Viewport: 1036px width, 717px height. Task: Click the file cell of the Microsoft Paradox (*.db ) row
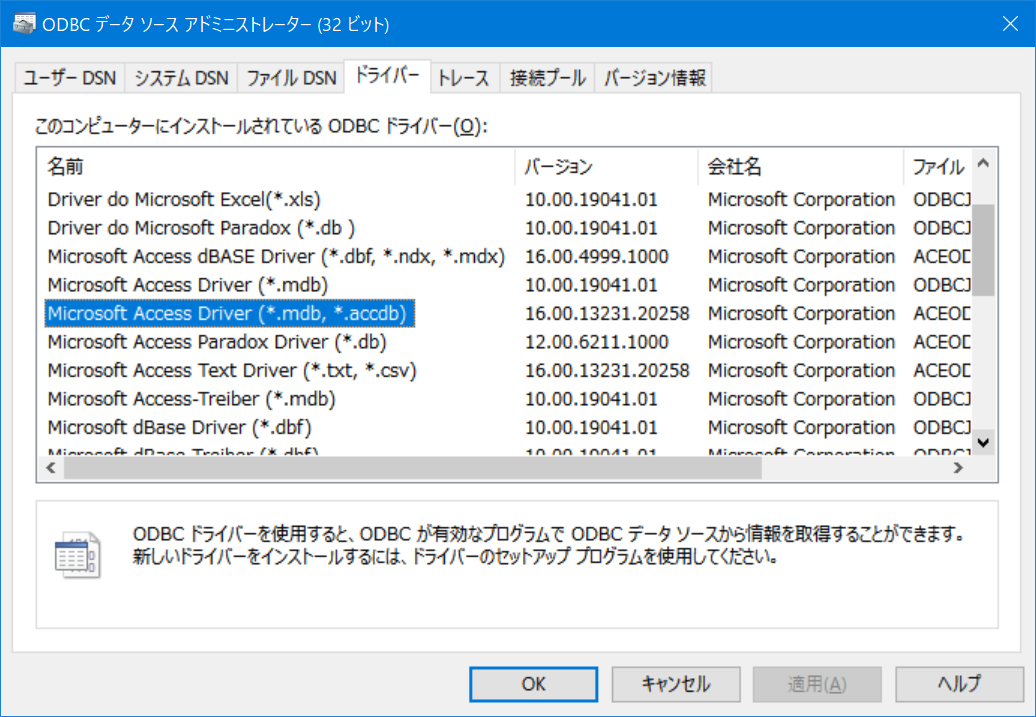coord(942,228)
